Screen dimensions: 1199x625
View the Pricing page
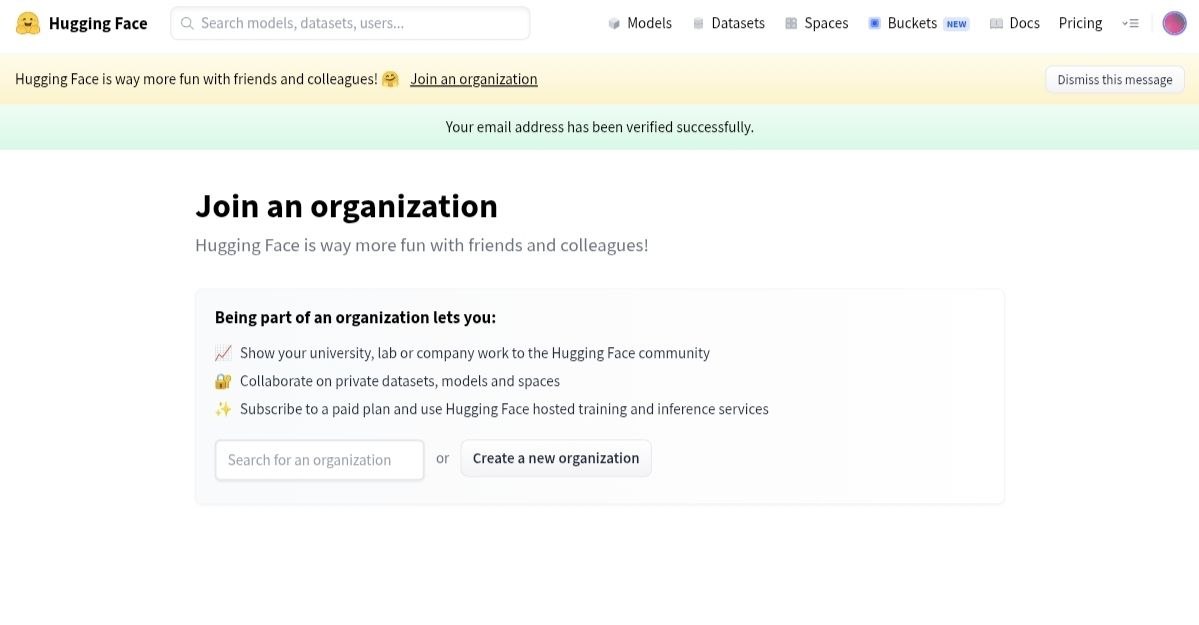click(1080, 23)
